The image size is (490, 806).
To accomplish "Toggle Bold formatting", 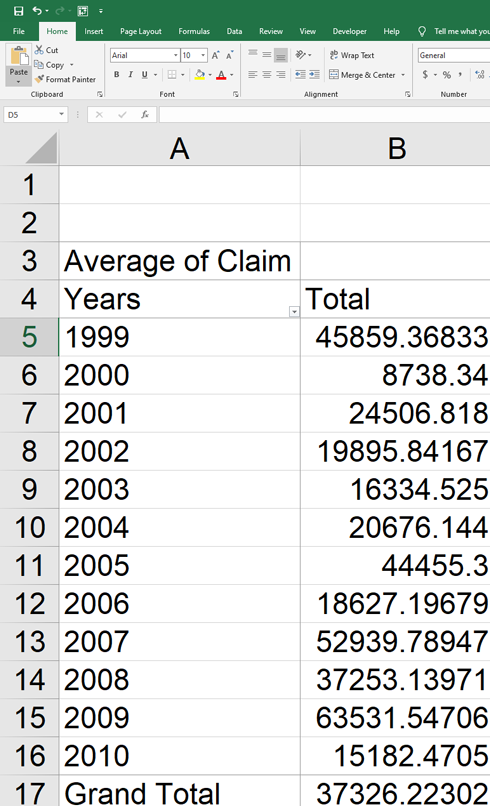I will coord(117,75).
